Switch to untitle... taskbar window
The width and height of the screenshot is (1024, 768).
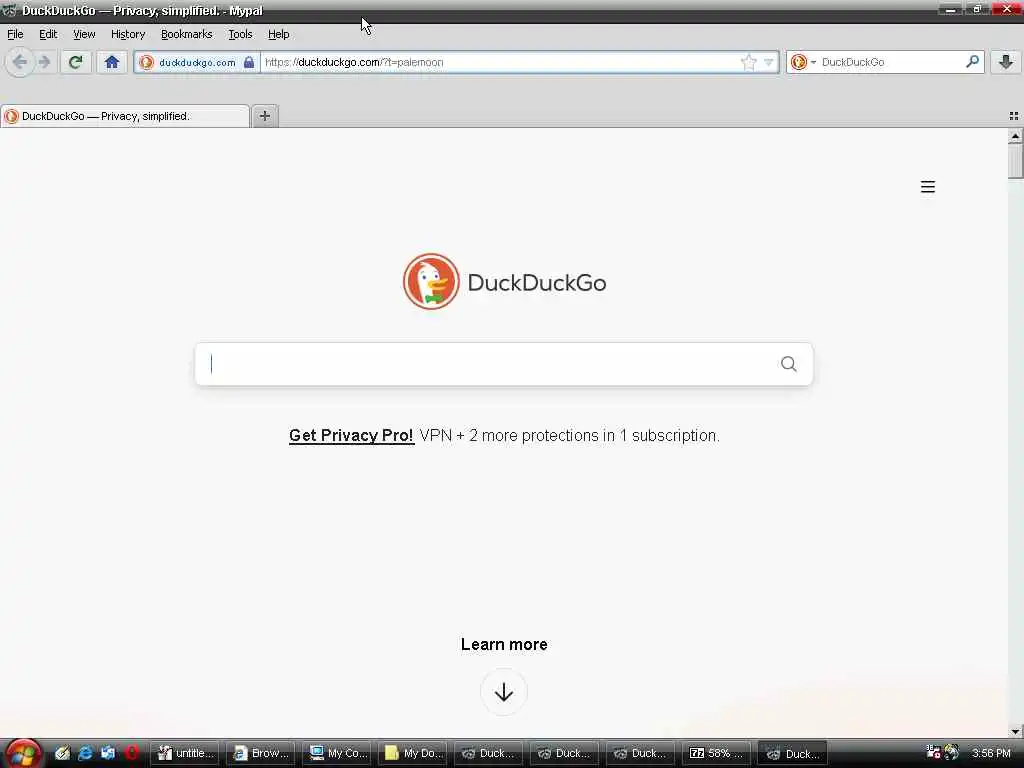tap(187, 753)
